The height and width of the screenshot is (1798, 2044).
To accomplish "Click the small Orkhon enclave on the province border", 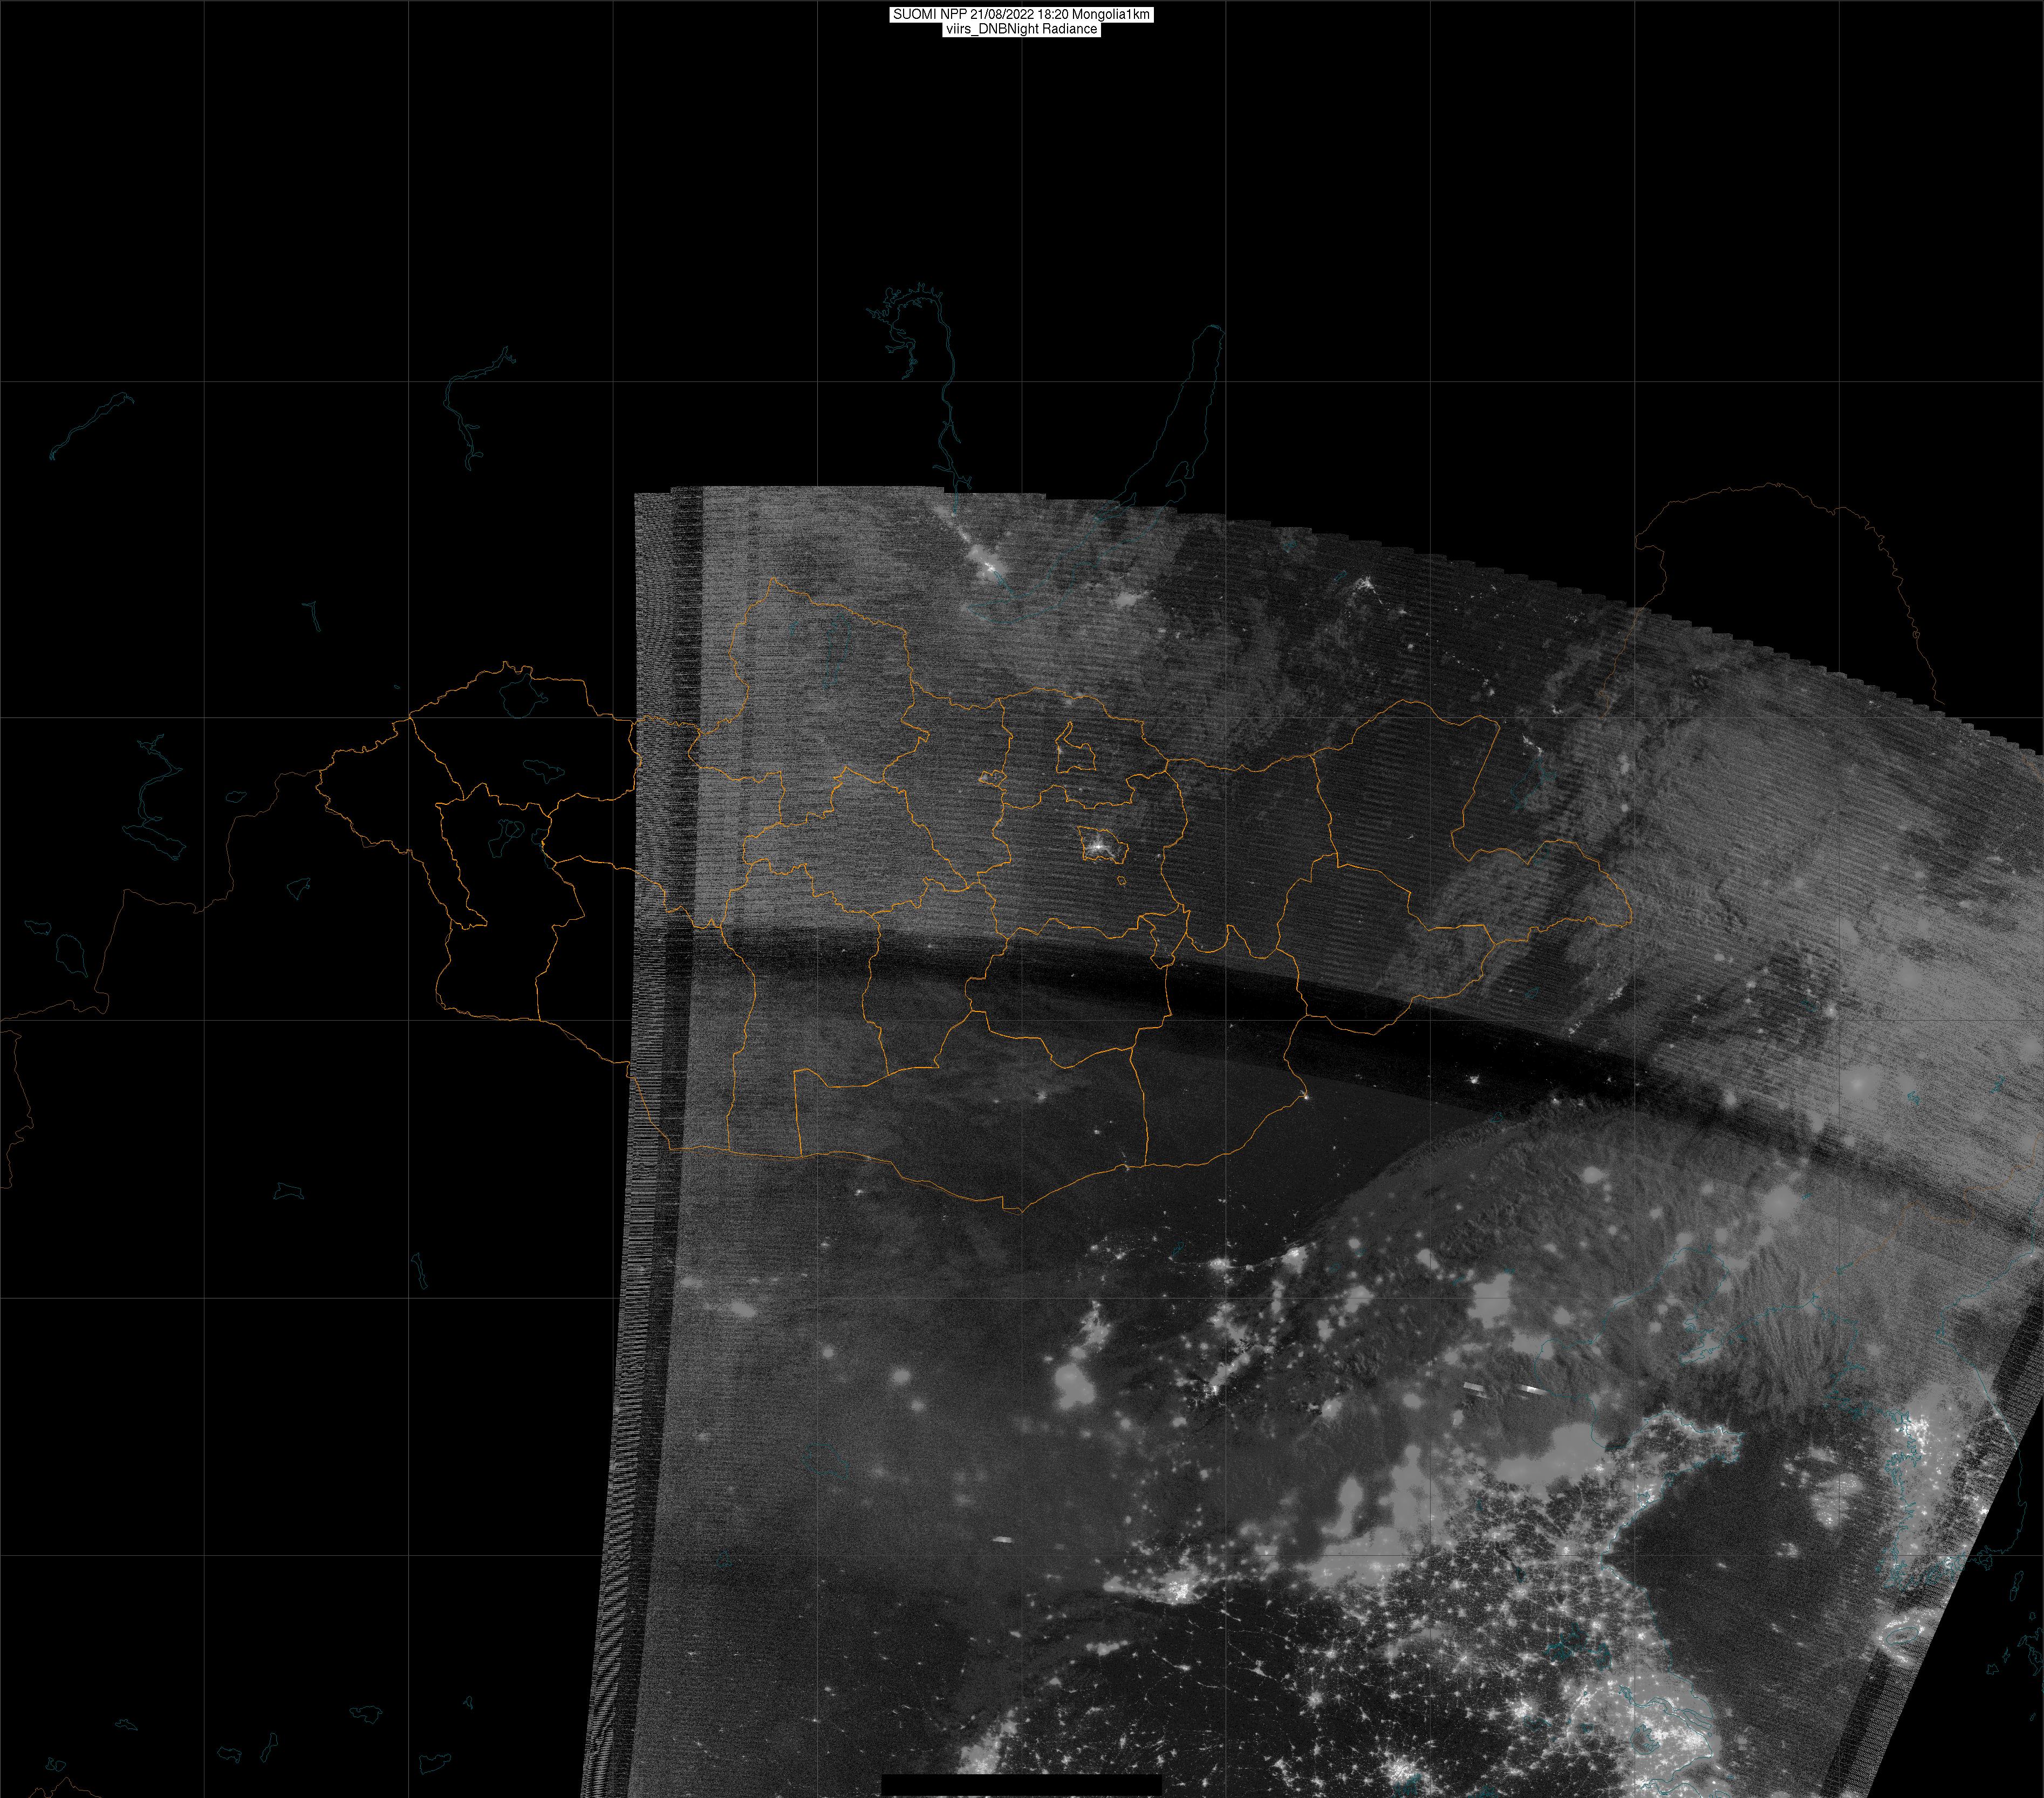I will (991, 777).
